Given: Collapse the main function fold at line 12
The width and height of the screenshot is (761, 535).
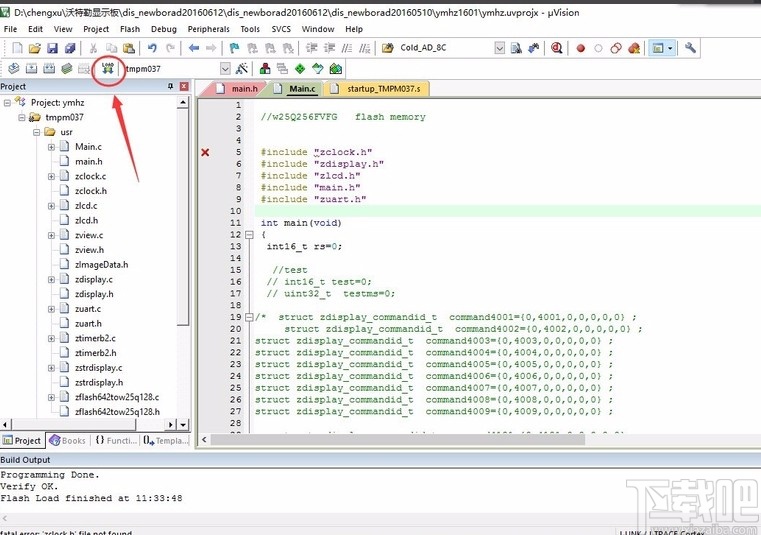Looking at the screenshot, I should click(x=249, y=235).
